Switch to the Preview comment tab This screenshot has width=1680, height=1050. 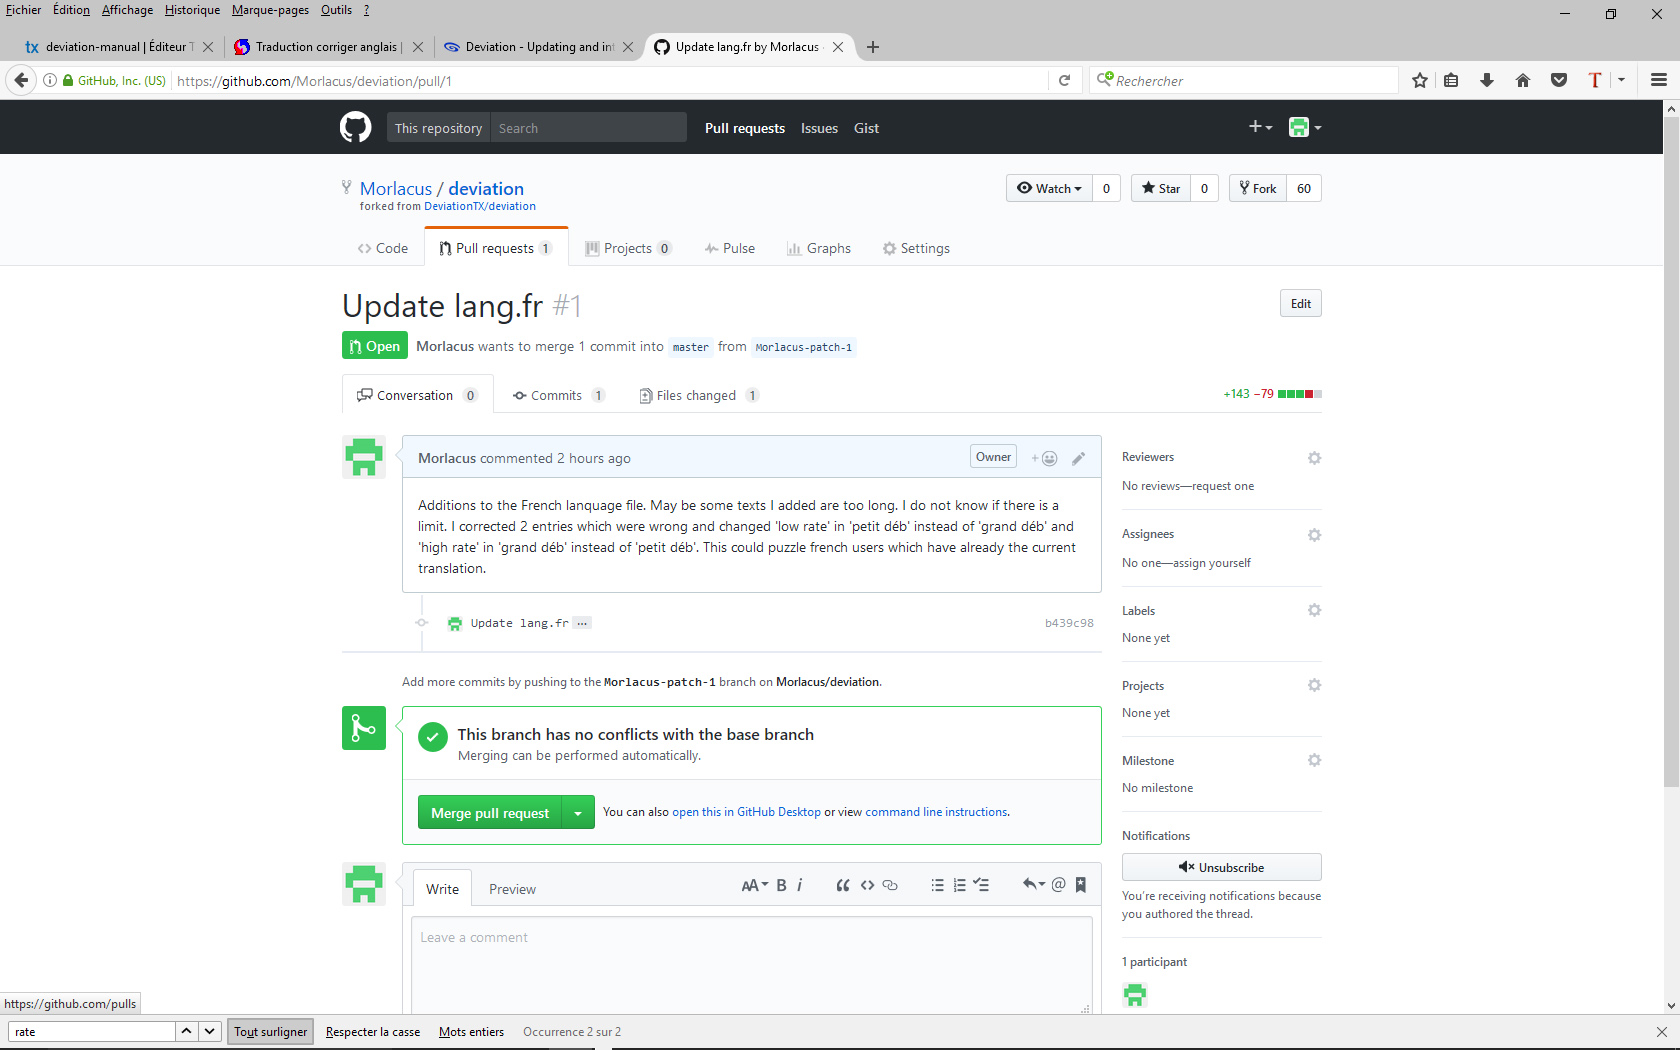pyautogui.click(x=512, y=889)
